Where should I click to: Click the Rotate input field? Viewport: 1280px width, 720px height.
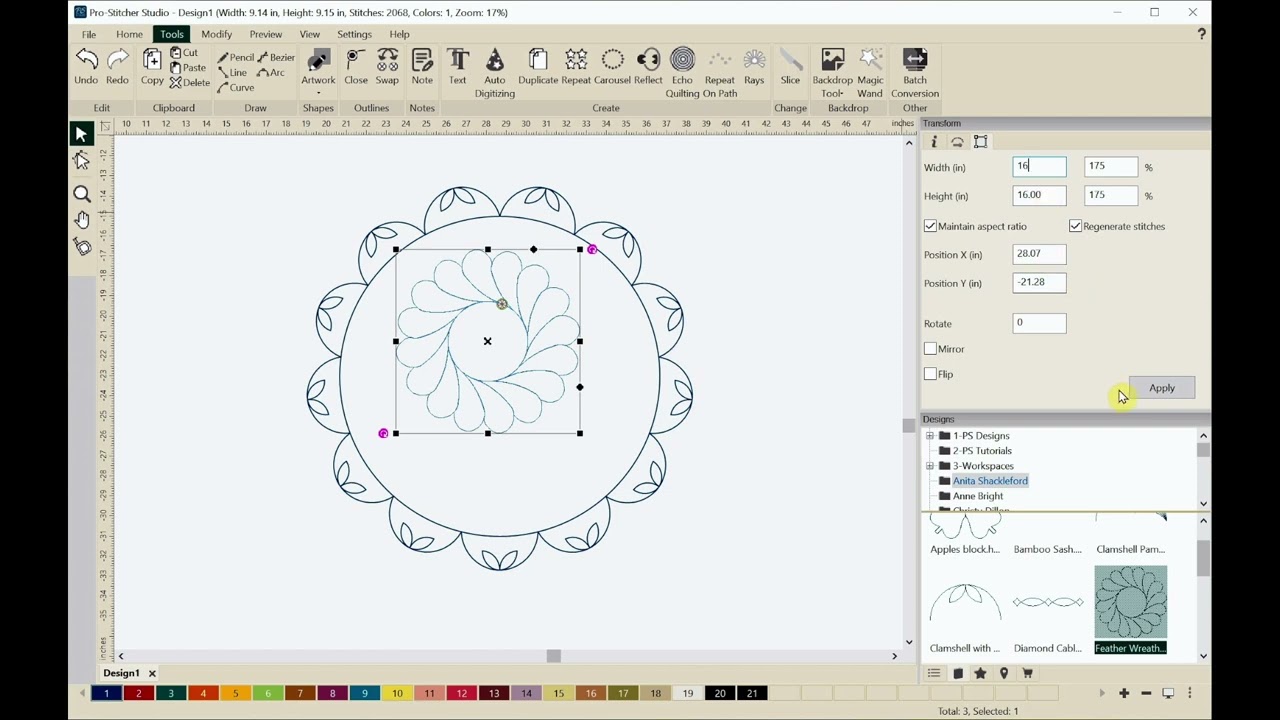1039,323
